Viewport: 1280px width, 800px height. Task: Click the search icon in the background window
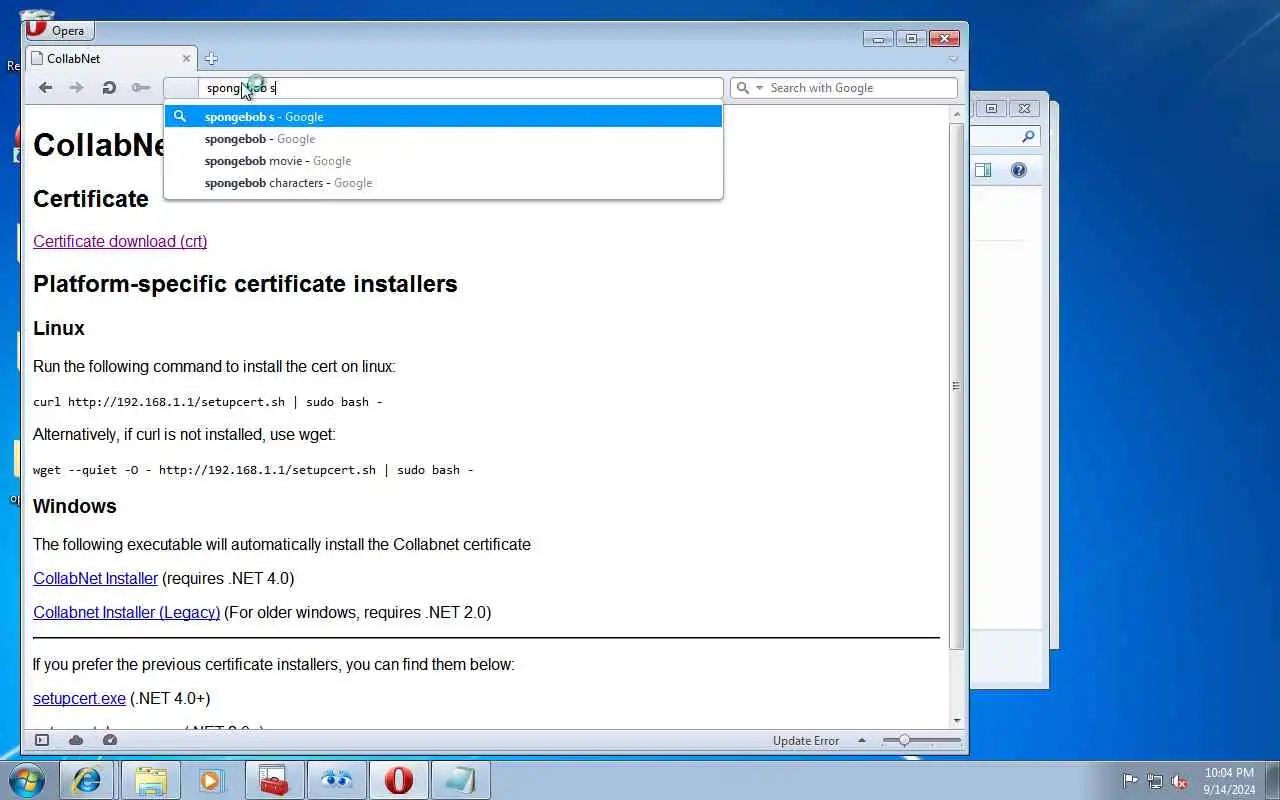coord(1028,136)
